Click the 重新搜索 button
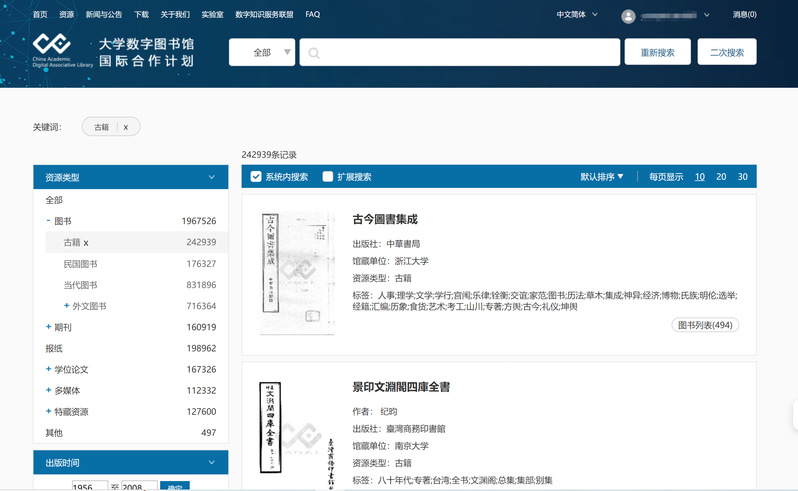Screen dimensions: 798x491 coord(658,52)
